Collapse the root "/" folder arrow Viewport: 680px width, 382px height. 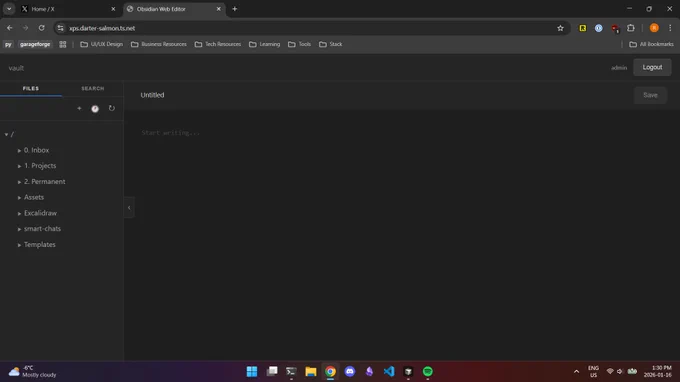6,135
